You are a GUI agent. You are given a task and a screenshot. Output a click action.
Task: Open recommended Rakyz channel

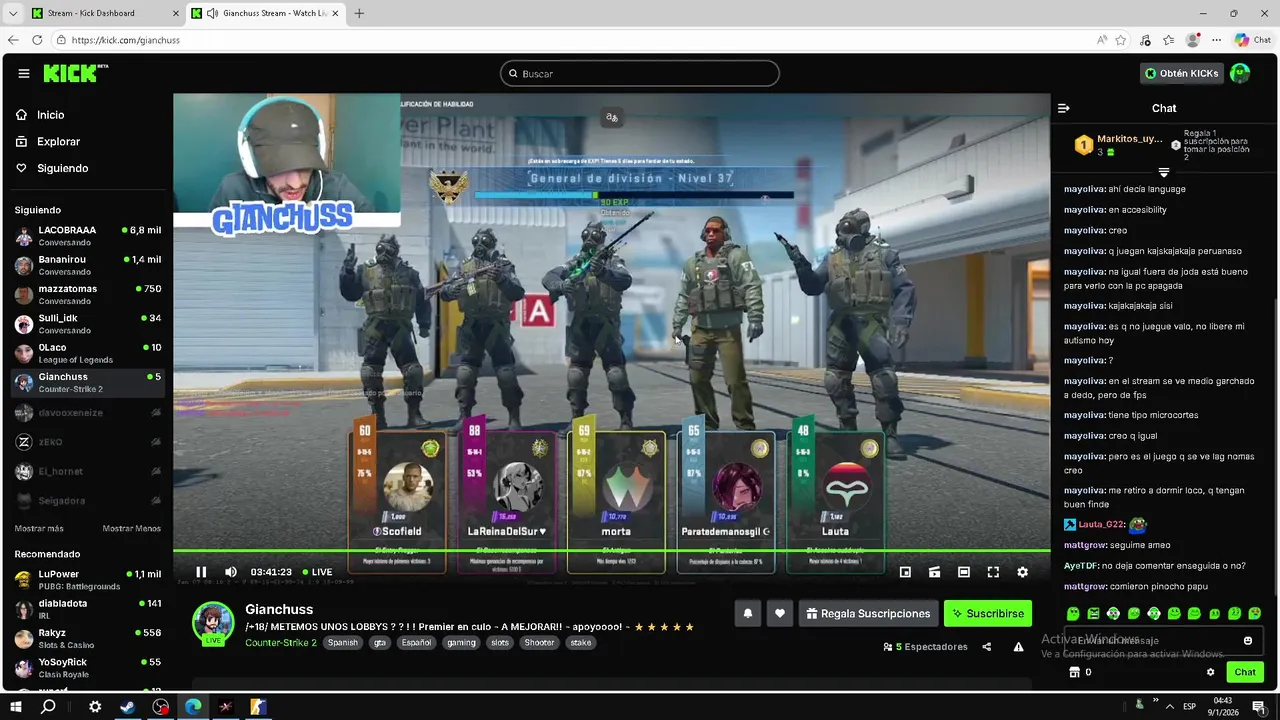click(x=87, y=638)
